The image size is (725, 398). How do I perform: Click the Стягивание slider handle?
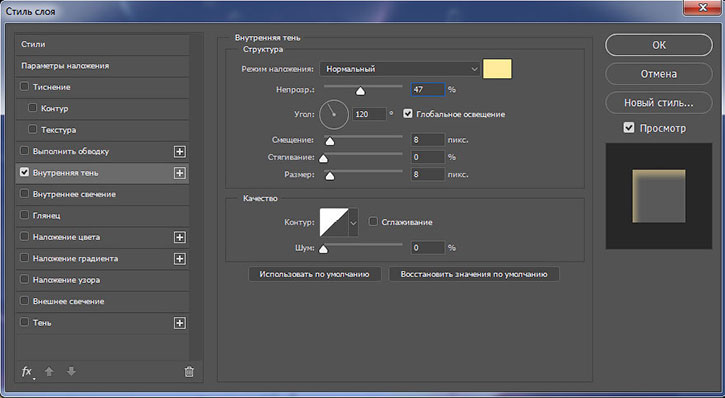(x=324, y=159)
